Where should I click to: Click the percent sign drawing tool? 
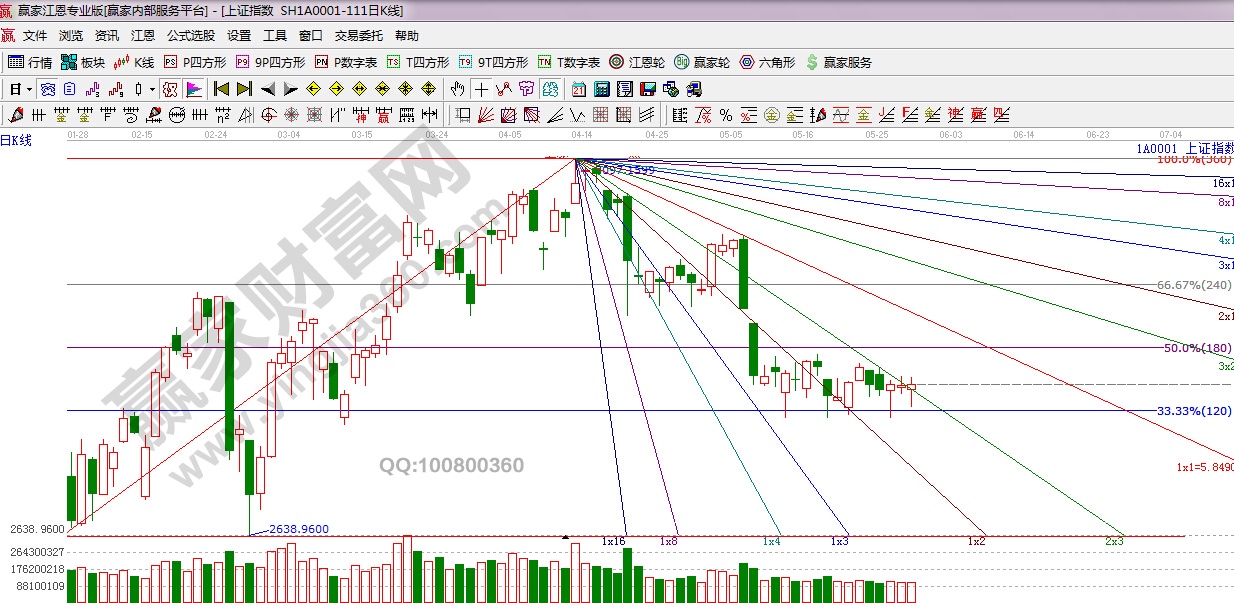coord(725,114)
